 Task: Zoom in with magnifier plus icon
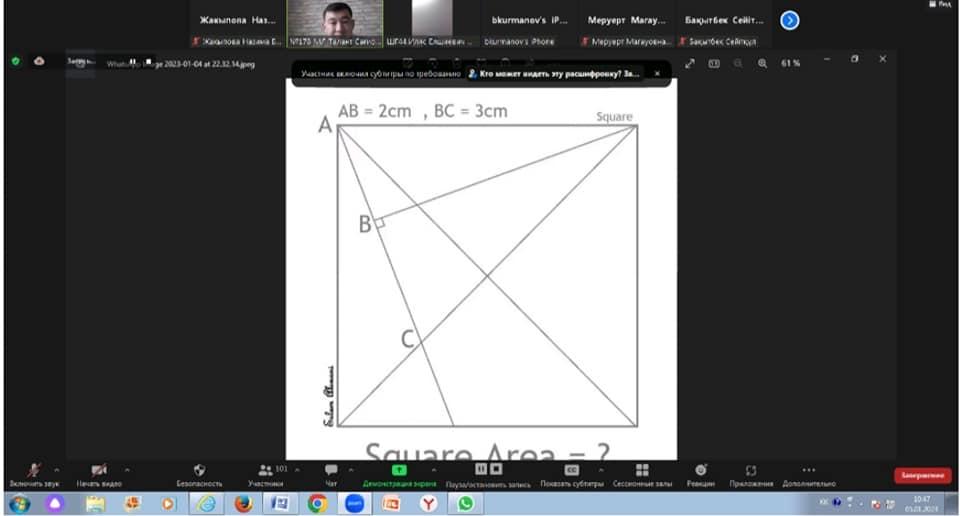click(762, 62)
